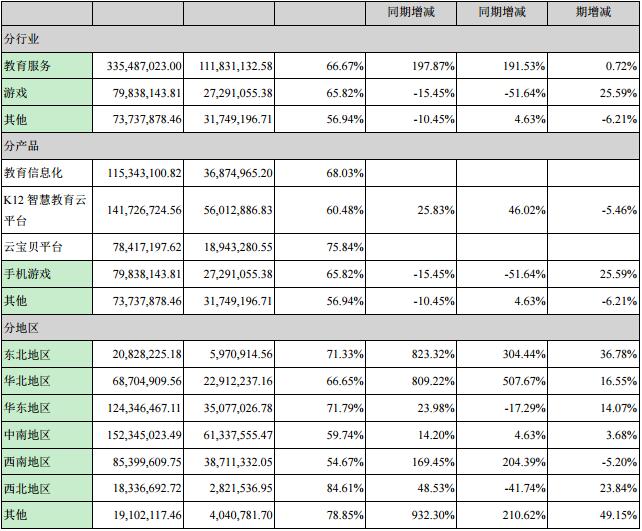This screenshot has width=642, height=531.
Task: Select the 华东地区 row label cell
Action: (46, 408)
